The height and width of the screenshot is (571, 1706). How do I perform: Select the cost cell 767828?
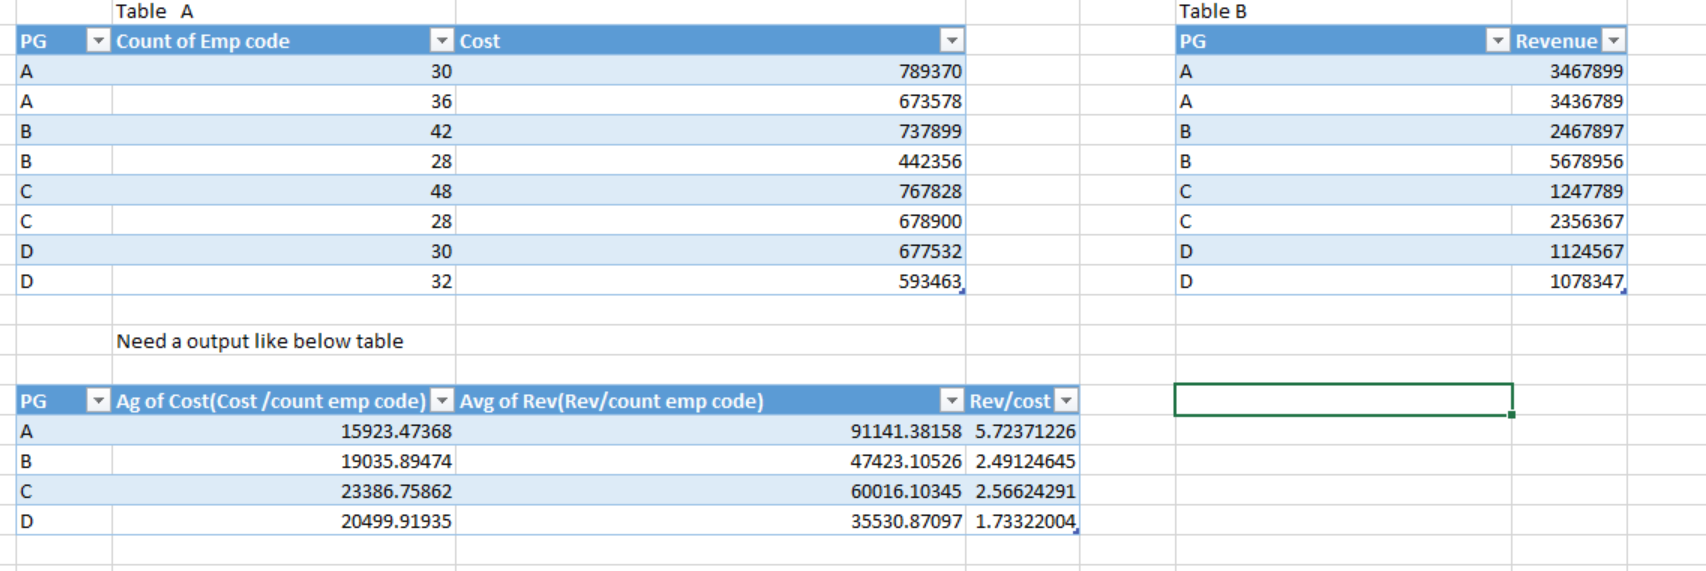point(711,191)
